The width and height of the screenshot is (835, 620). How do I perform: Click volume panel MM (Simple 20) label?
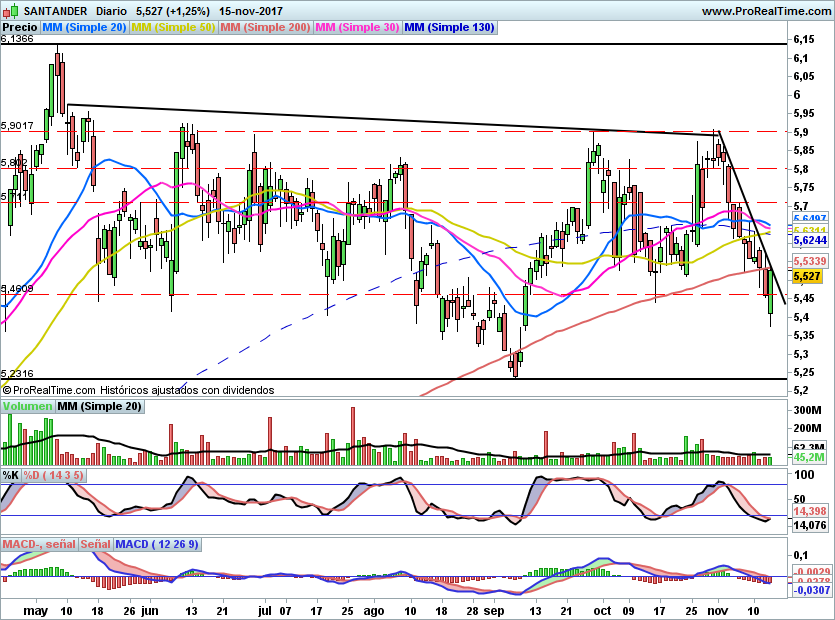[100, 406]
